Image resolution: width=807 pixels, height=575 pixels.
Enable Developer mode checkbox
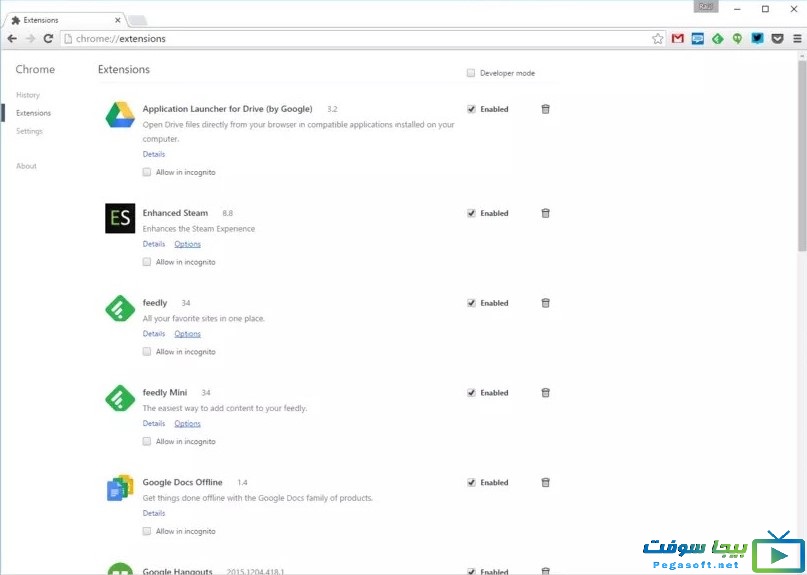click(471, 73)
